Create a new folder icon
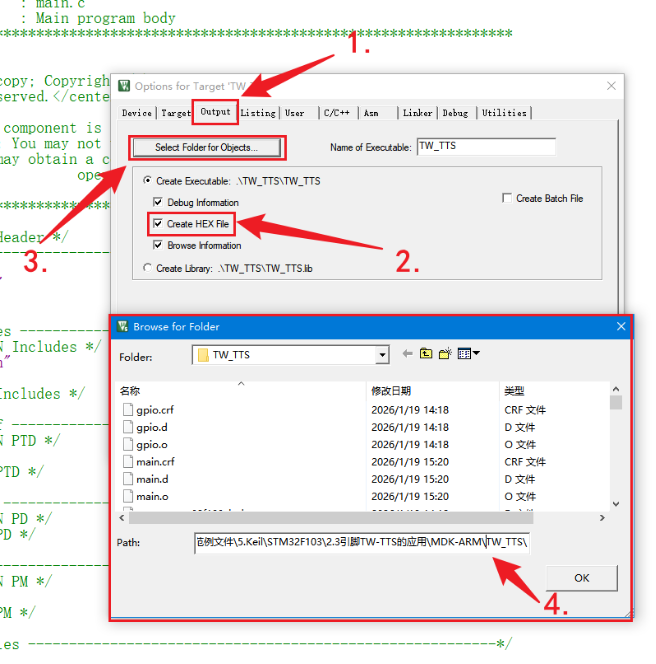Viewport: 656px width, 664px height. (x=445, y=354)
